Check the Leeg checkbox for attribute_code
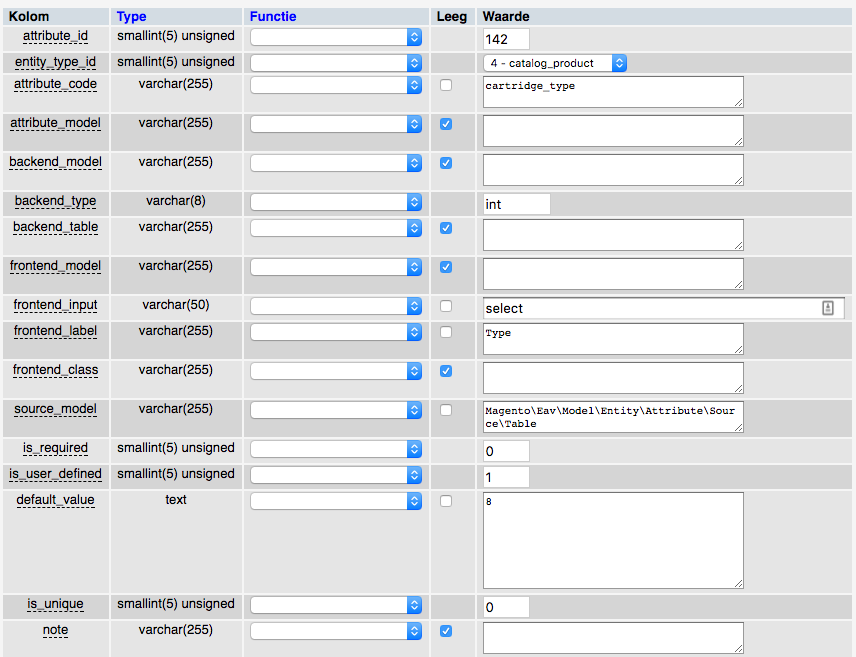Image resolution: width=856 pixels, height=657 pixels. [x=445, y=85]
